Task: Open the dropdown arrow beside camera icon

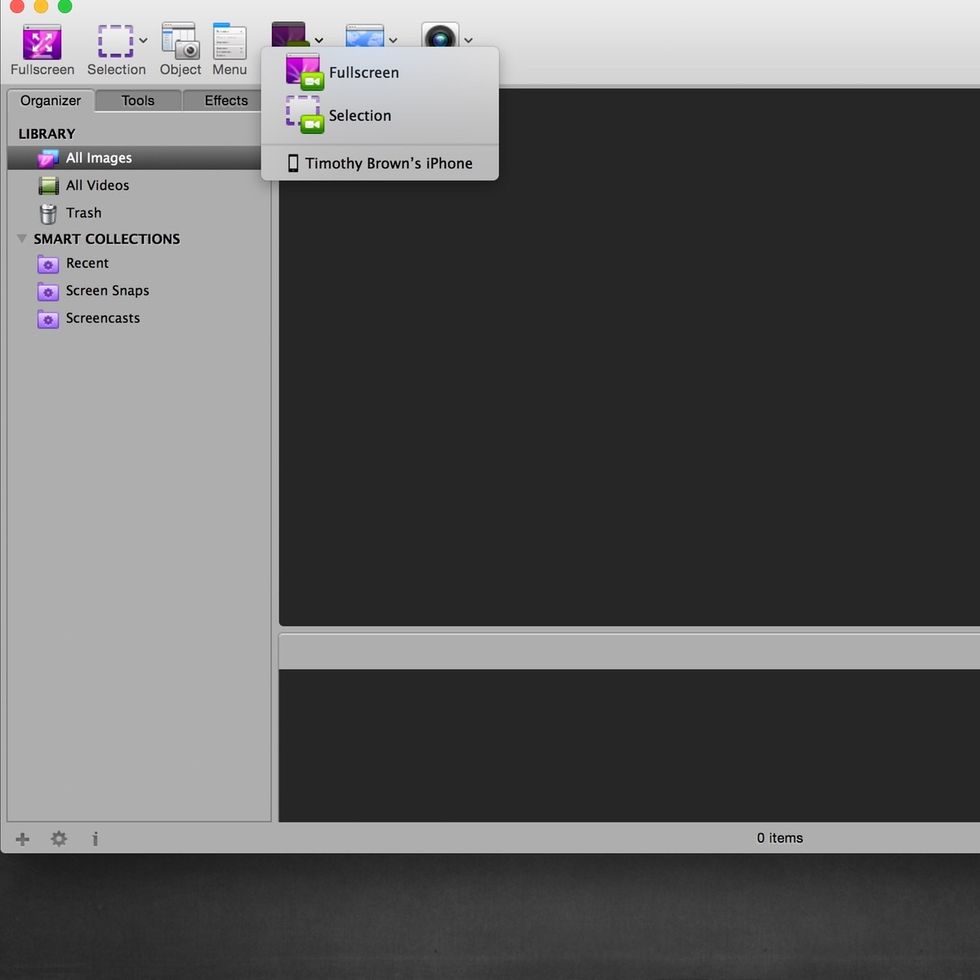Action: (468, 41)
